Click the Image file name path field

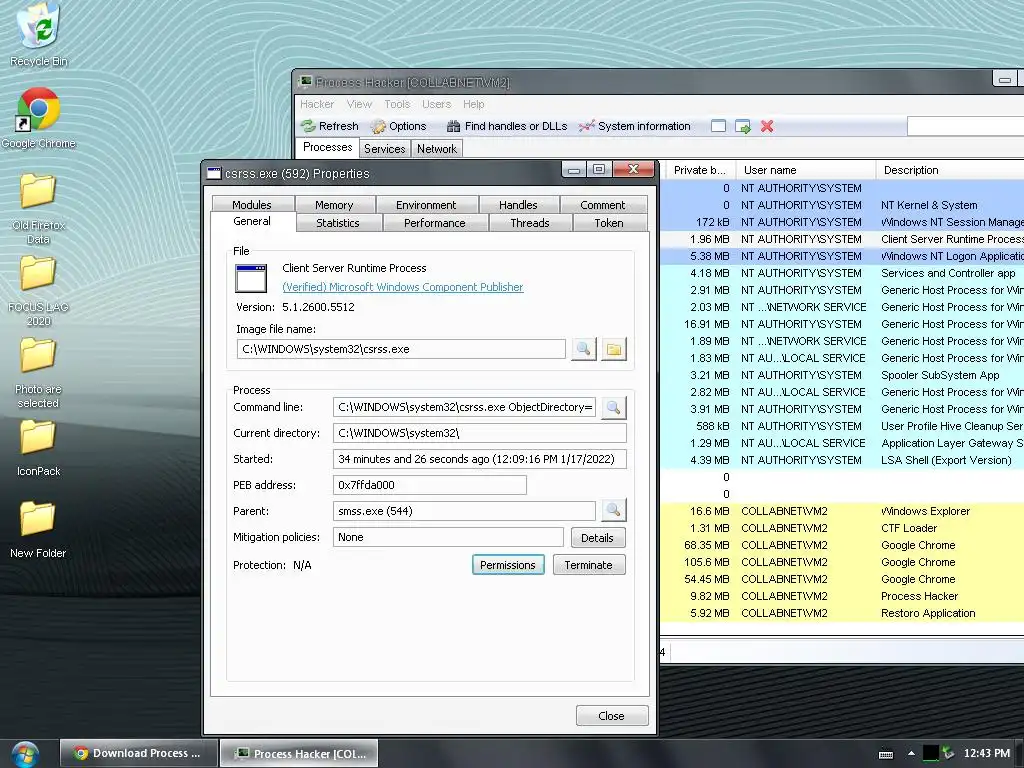[401, 349]
